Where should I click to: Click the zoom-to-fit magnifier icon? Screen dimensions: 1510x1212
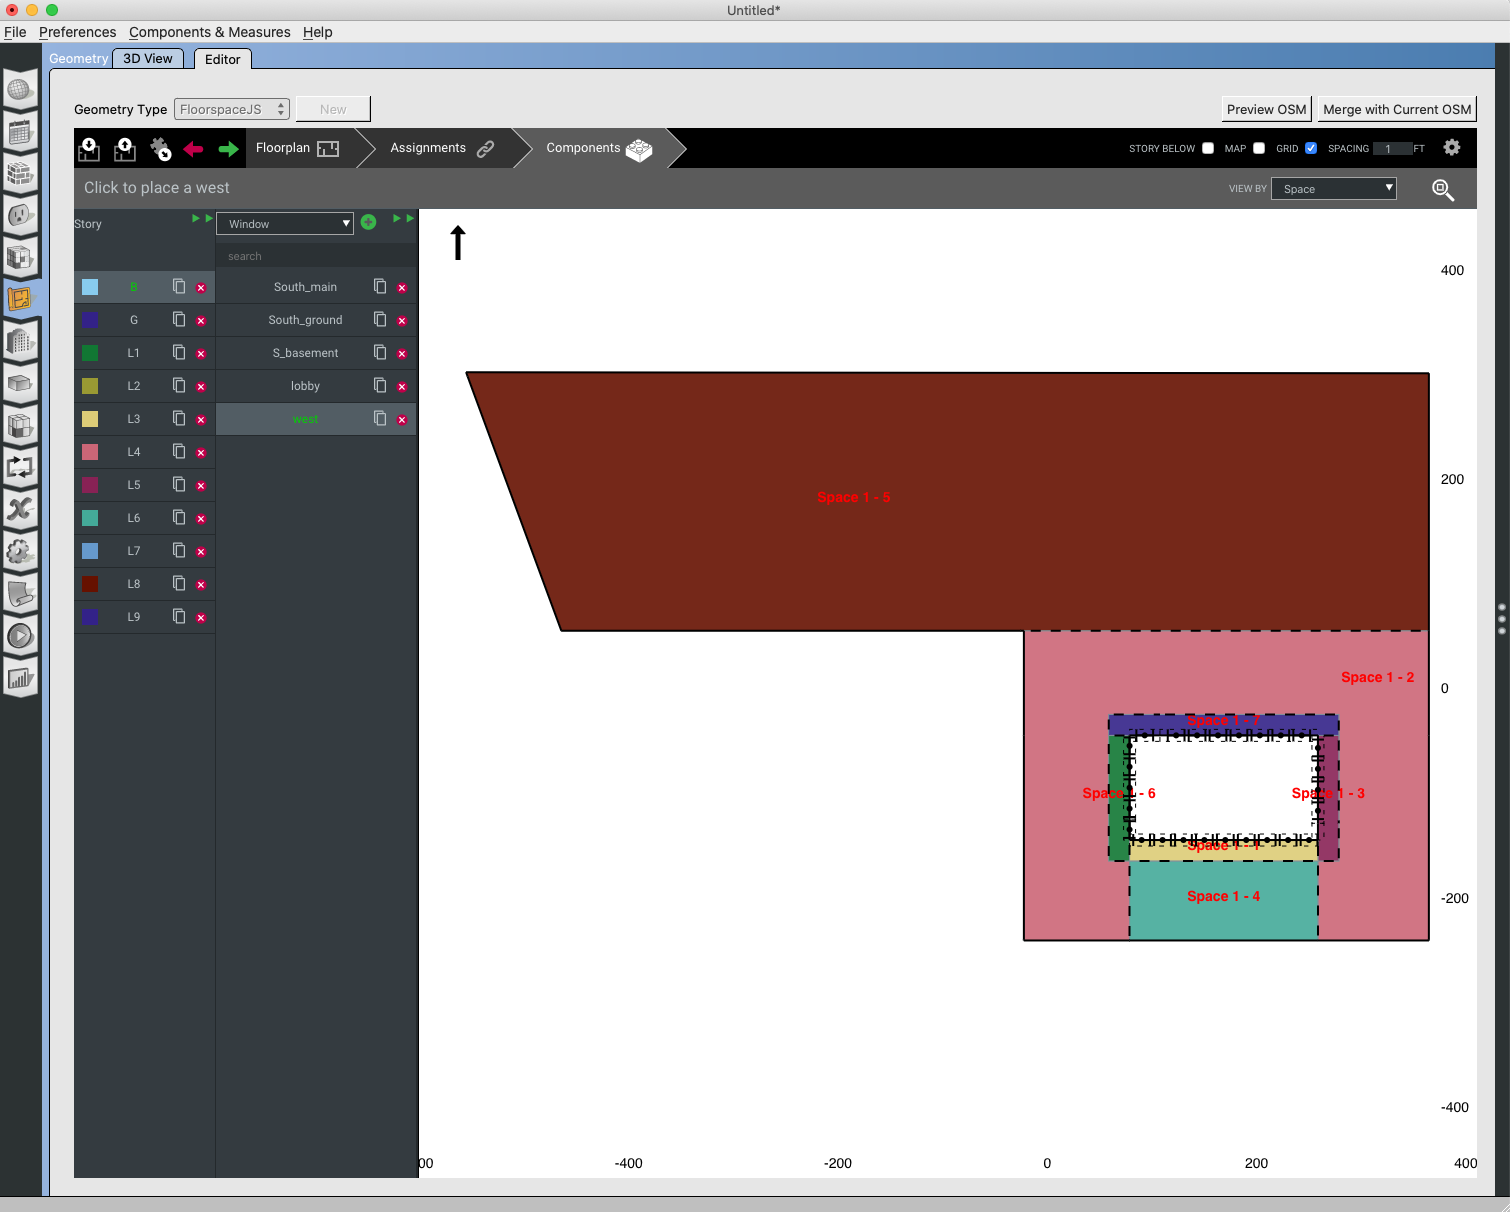pos(1442,188)
